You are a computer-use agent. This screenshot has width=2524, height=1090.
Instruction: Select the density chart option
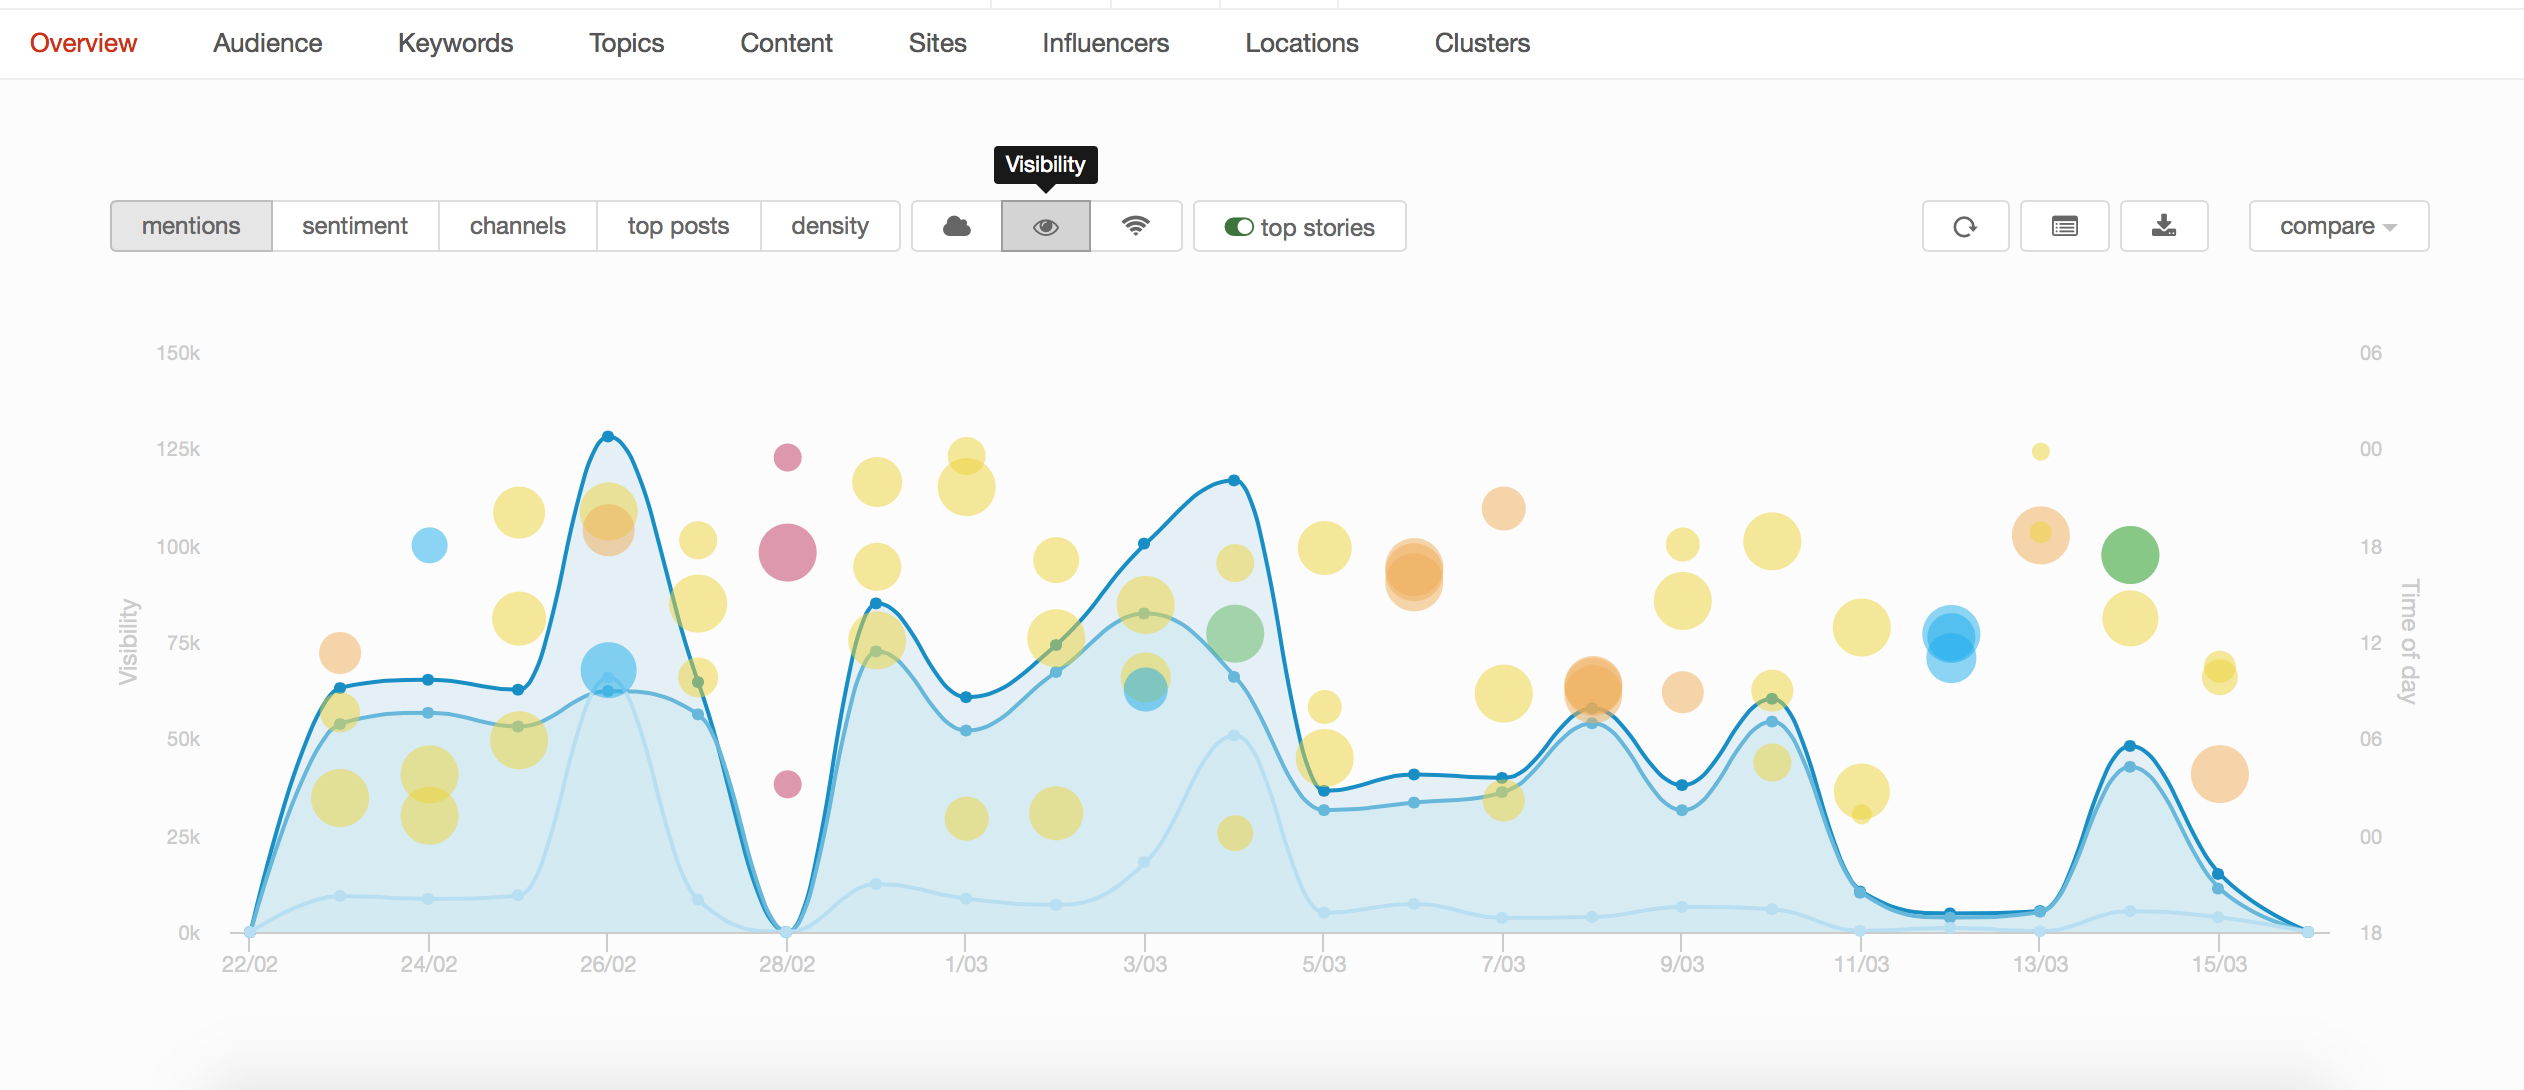[x=829, y=226]
